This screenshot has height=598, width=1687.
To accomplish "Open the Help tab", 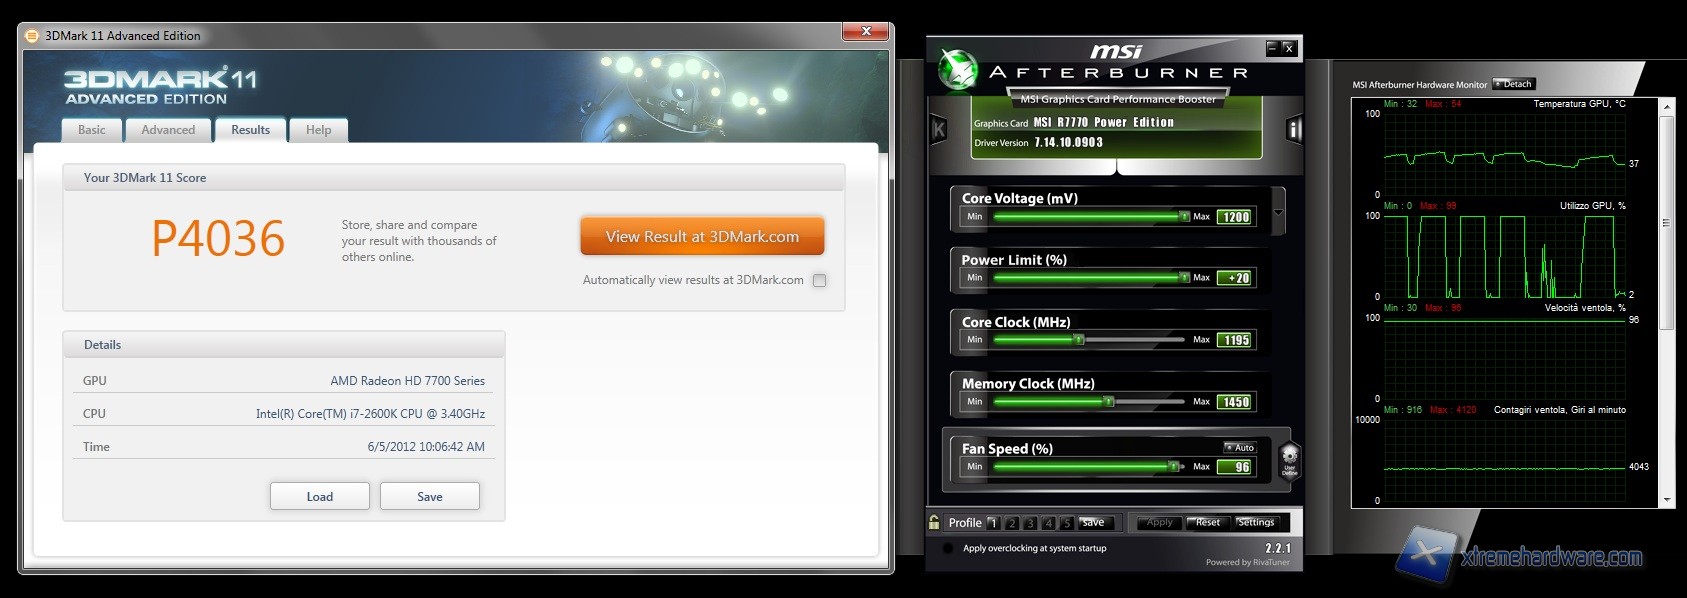I will [318, 130].
